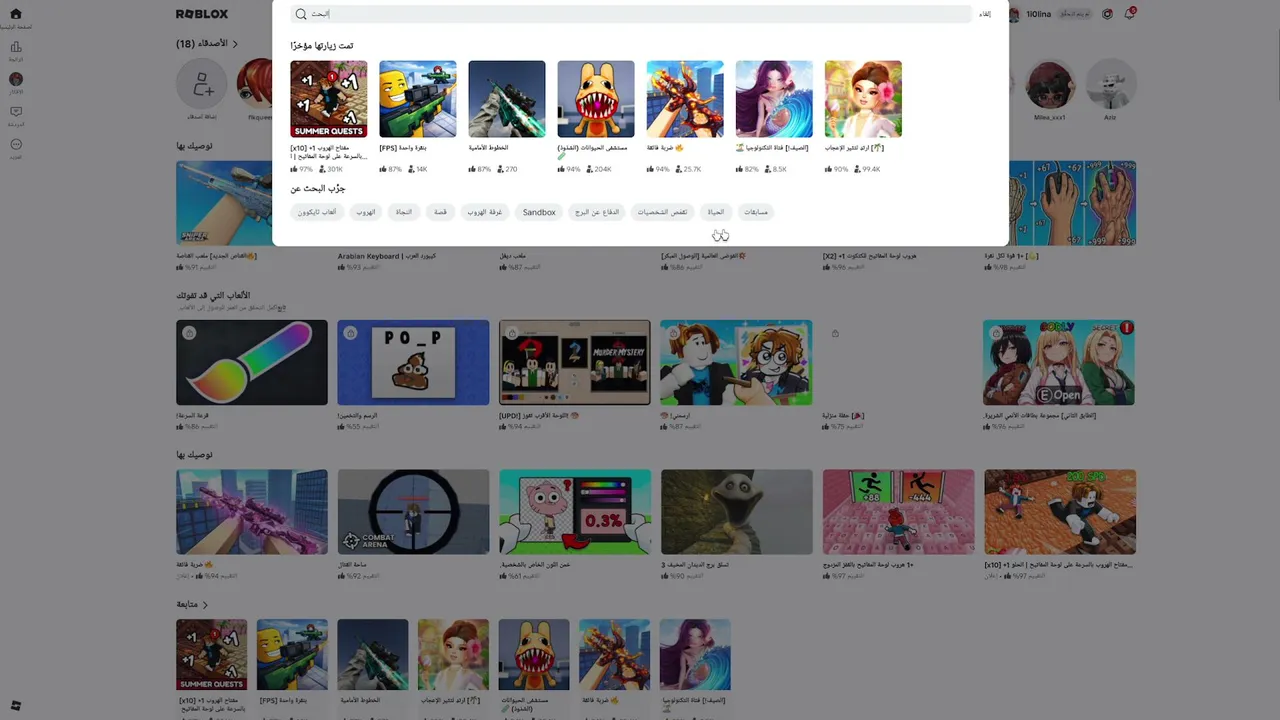The height and width of the screenshot is (720, 1280).
Task: Open the mouse-clicking hands +999 game card
Action: click(1072, 203)
